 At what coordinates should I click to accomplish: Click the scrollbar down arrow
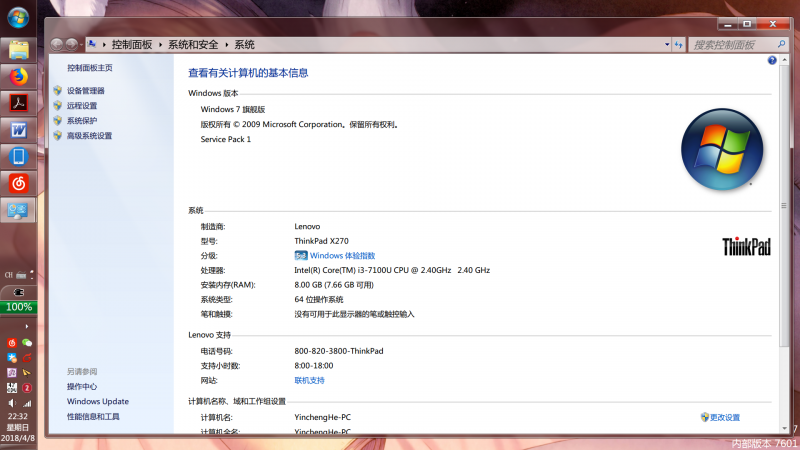tap(784, 429)
